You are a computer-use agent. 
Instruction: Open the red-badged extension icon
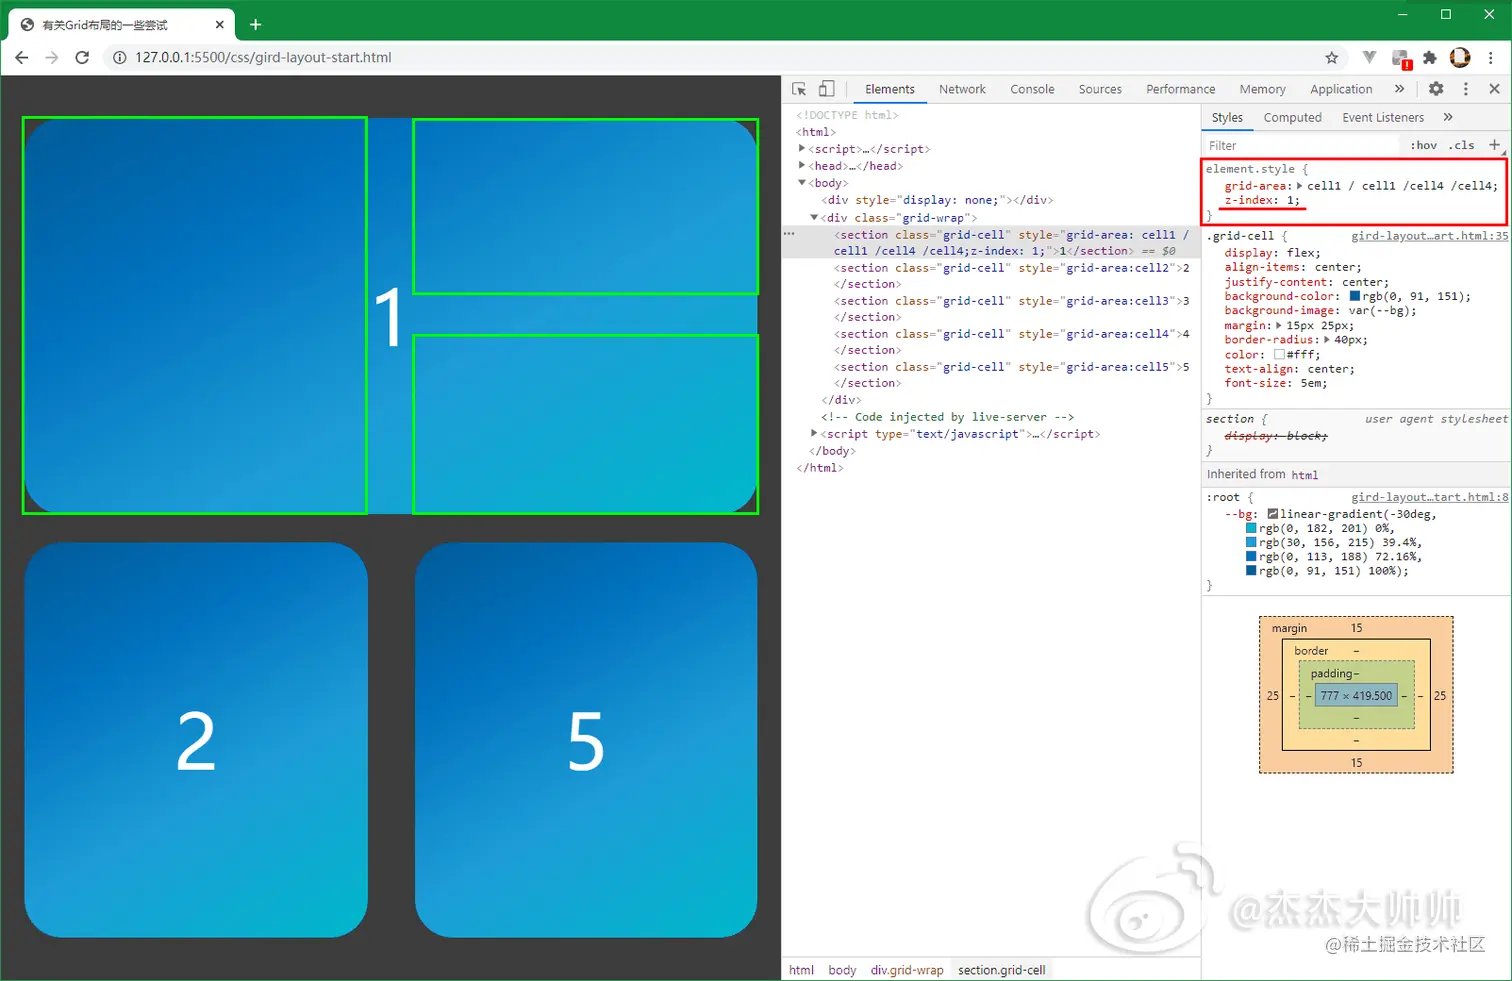point(1400,58)
